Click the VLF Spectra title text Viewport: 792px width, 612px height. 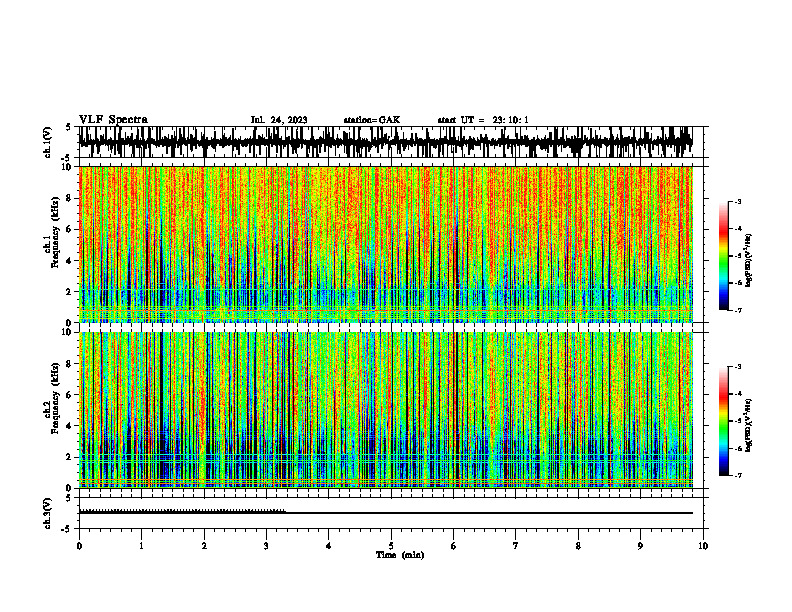113,120
